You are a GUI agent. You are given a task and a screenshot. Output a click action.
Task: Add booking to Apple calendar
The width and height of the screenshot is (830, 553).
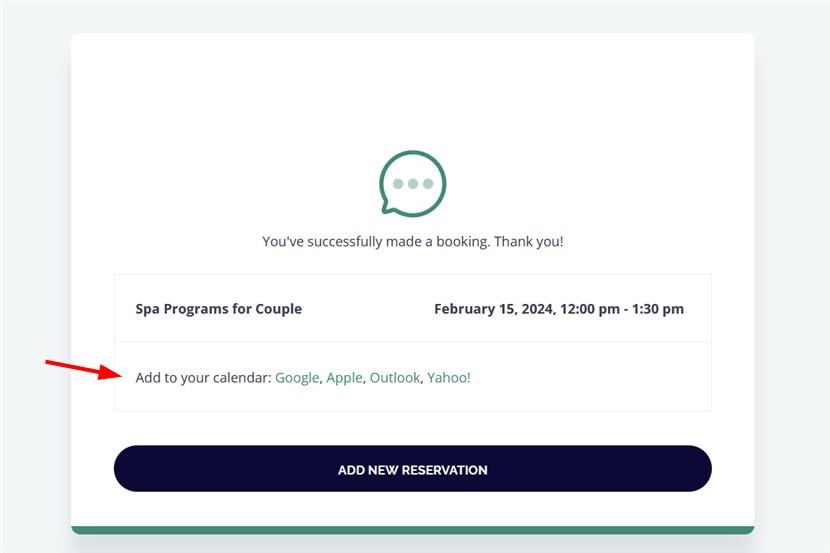(344, 378)
